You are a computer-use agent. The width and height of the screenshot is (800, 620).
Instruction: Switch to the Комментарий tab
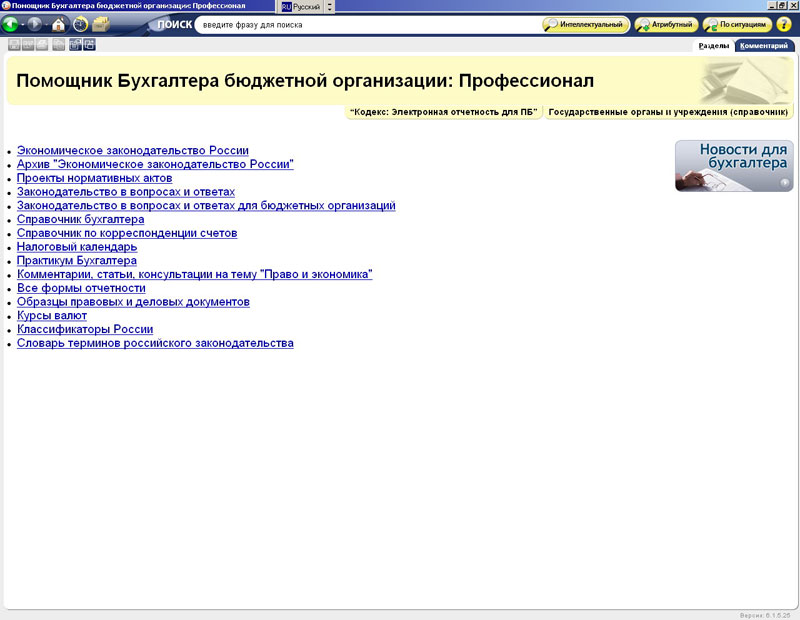[x=766, y=46]
